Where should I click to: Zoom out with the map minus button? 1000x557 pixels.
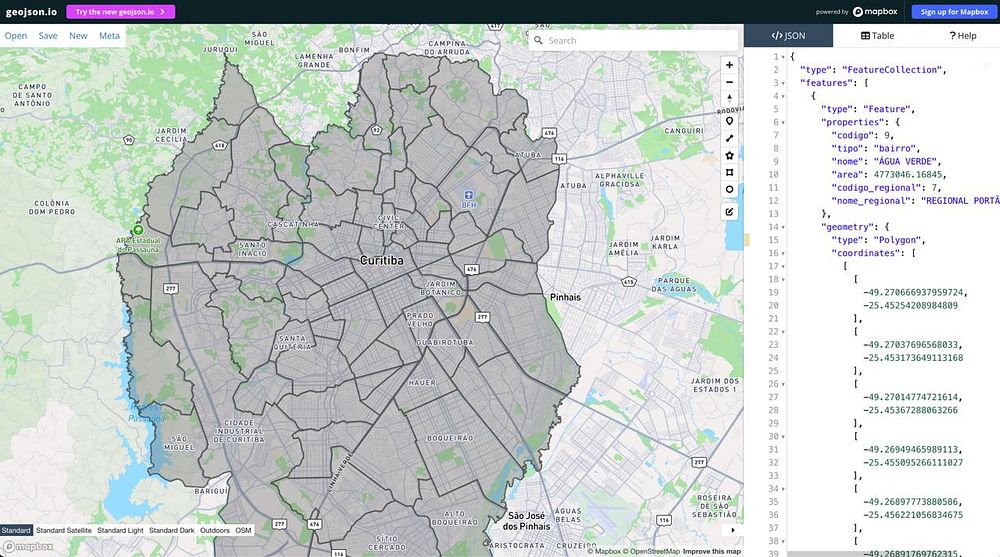pyautogui.click(x=730, y=82)
